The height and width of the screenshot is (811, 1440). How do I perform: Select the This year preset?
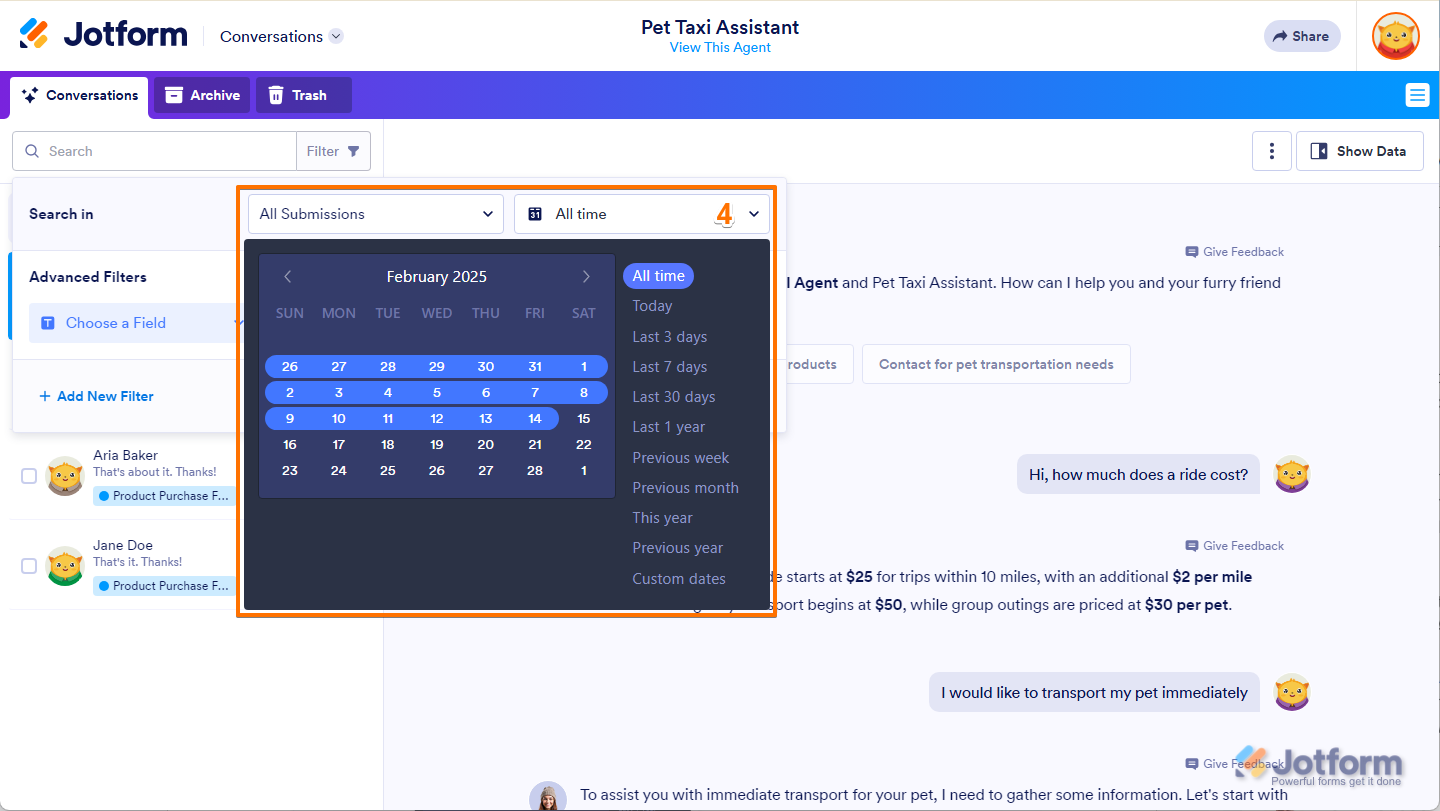pos(663,518)
